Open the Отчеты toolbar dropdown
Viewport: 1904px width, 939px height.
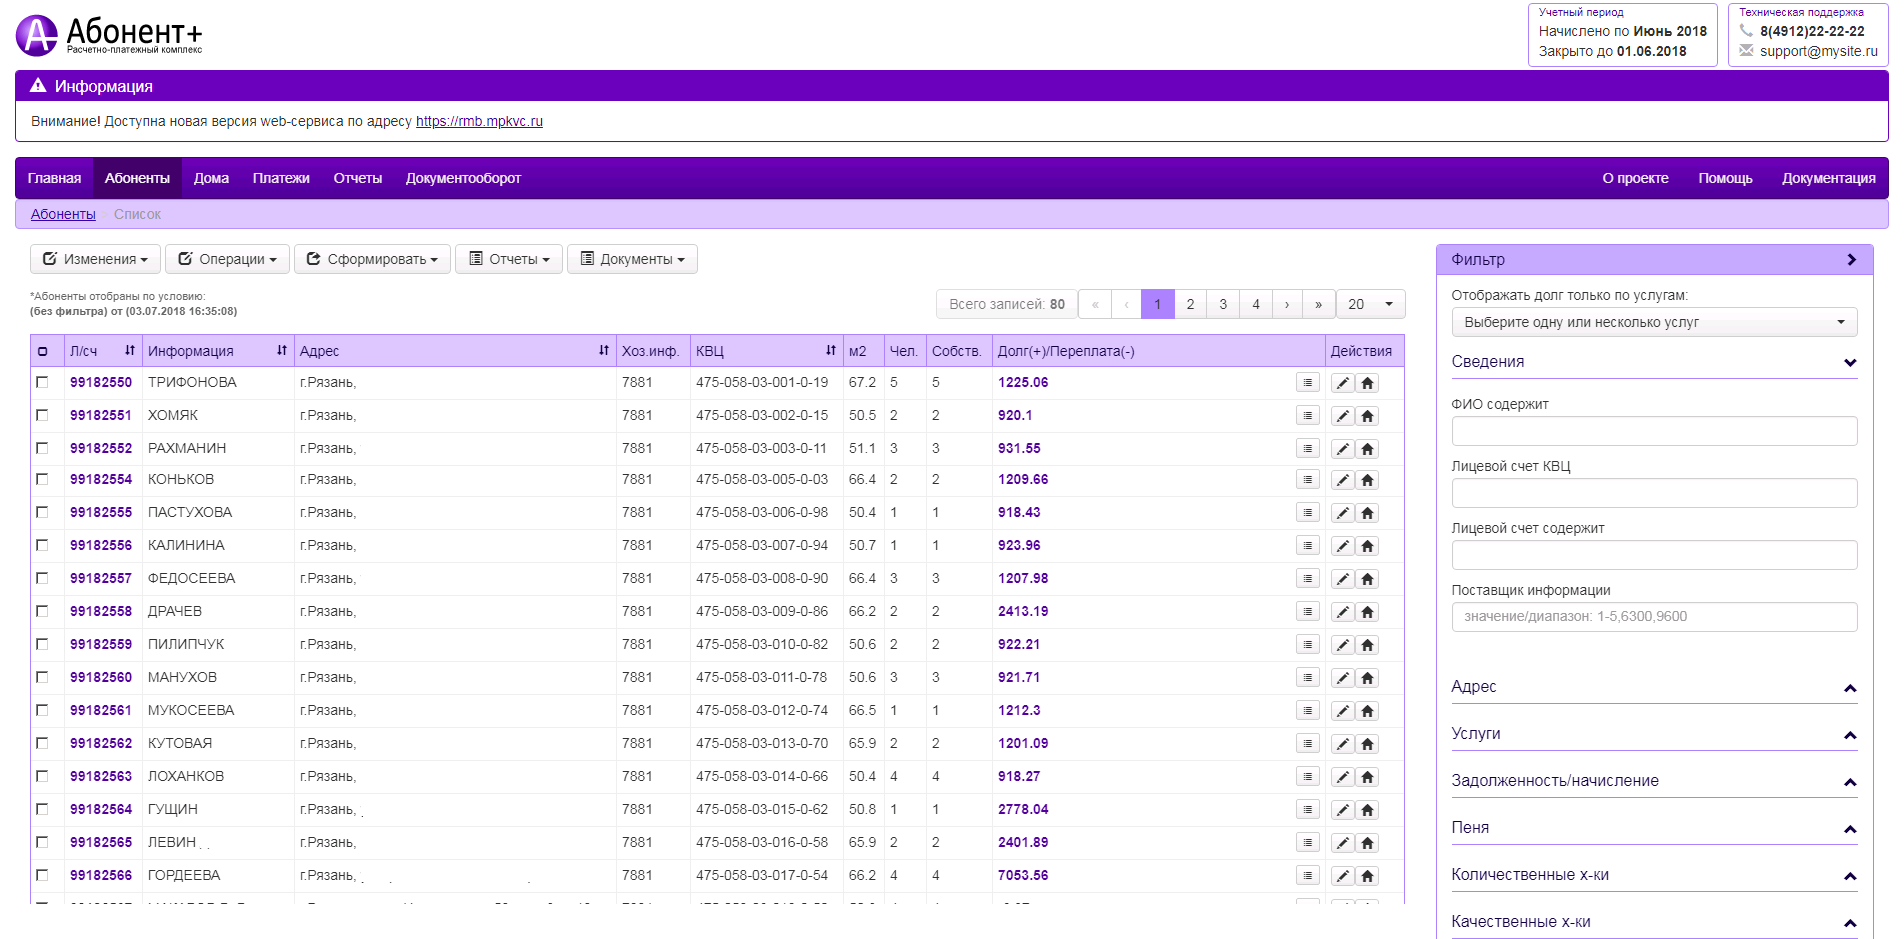(509, 259)
